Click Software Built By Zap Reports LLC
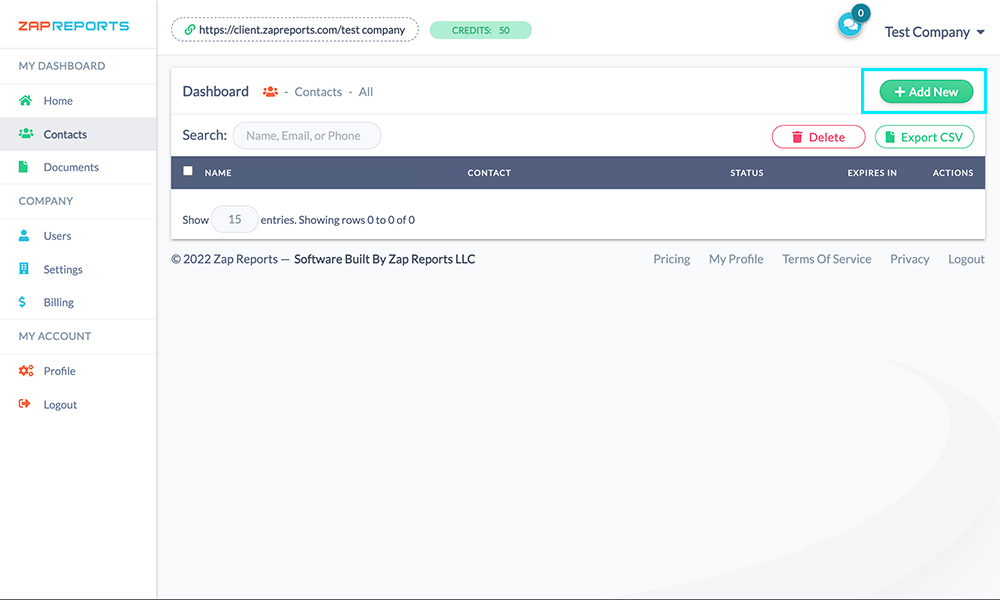This screenshot has height=600, width=1000. [385, 259]
